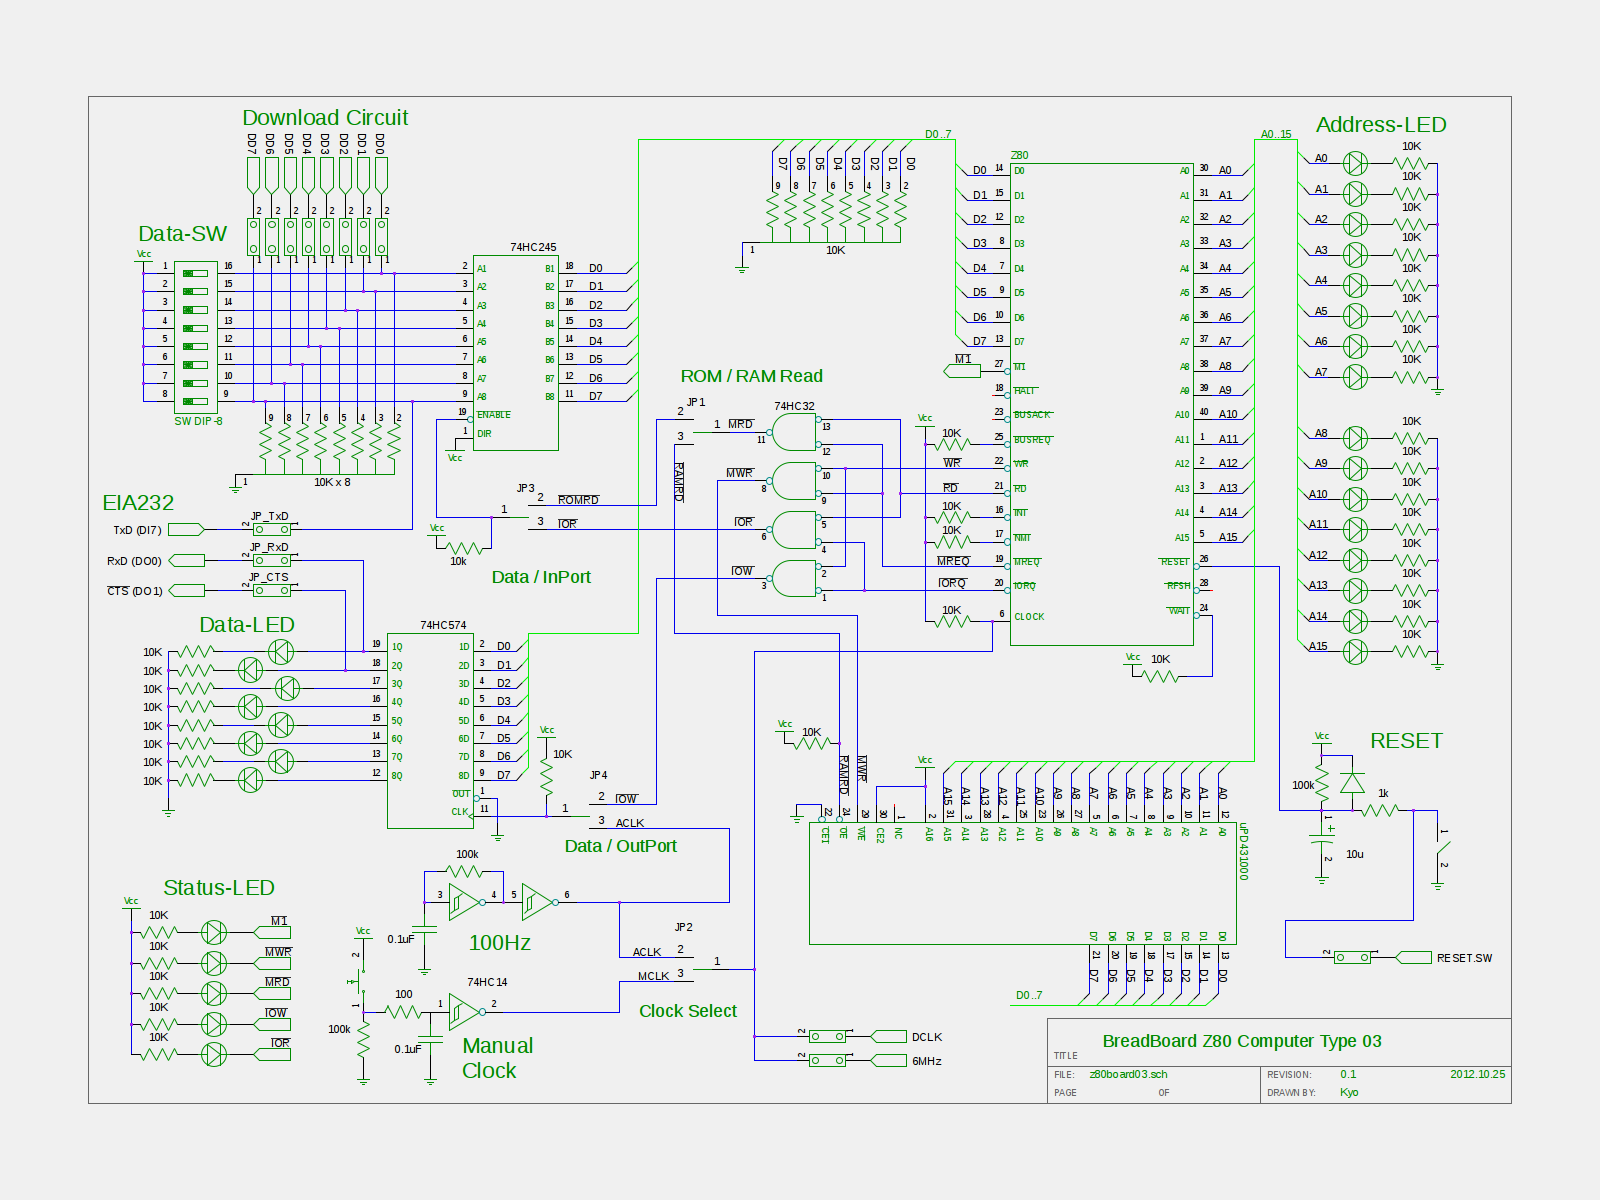Toggle the 6MHz clock jumper
This screenshot has height=1200, width=1600.
(827, 1060)
